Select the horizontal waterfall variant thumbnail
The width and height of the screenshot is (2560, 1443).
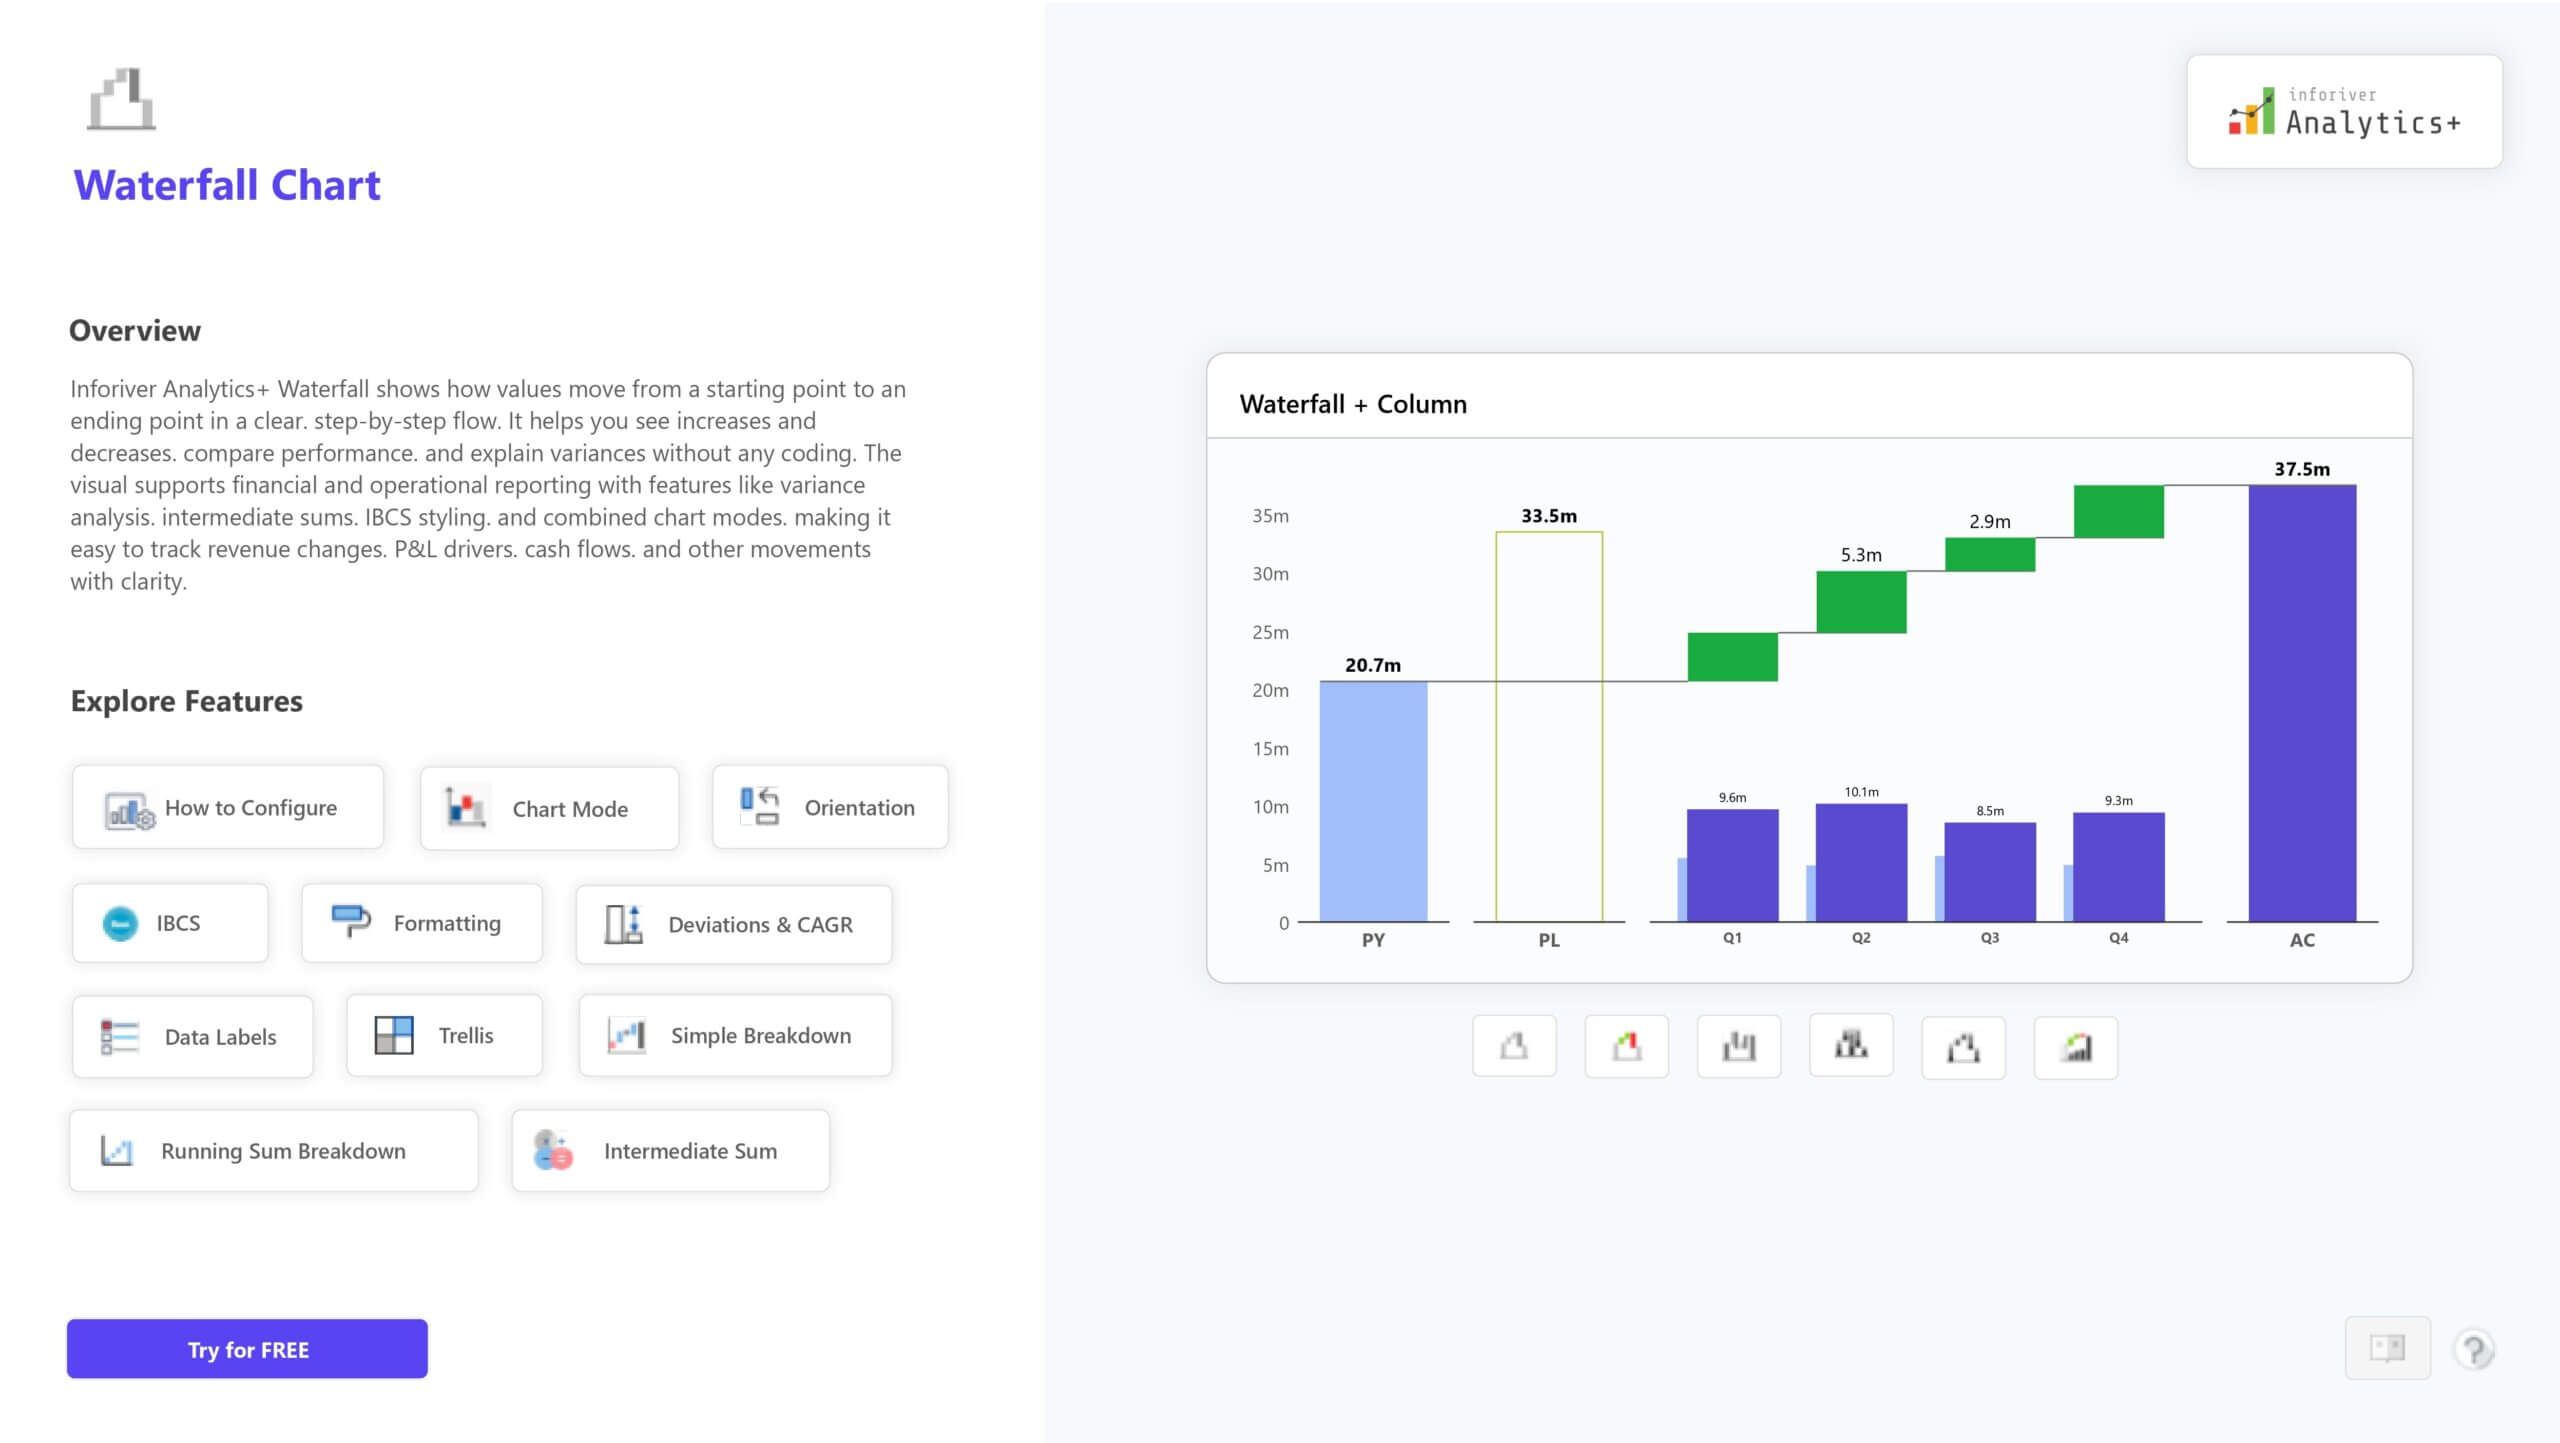(x=1963, y=1047)
